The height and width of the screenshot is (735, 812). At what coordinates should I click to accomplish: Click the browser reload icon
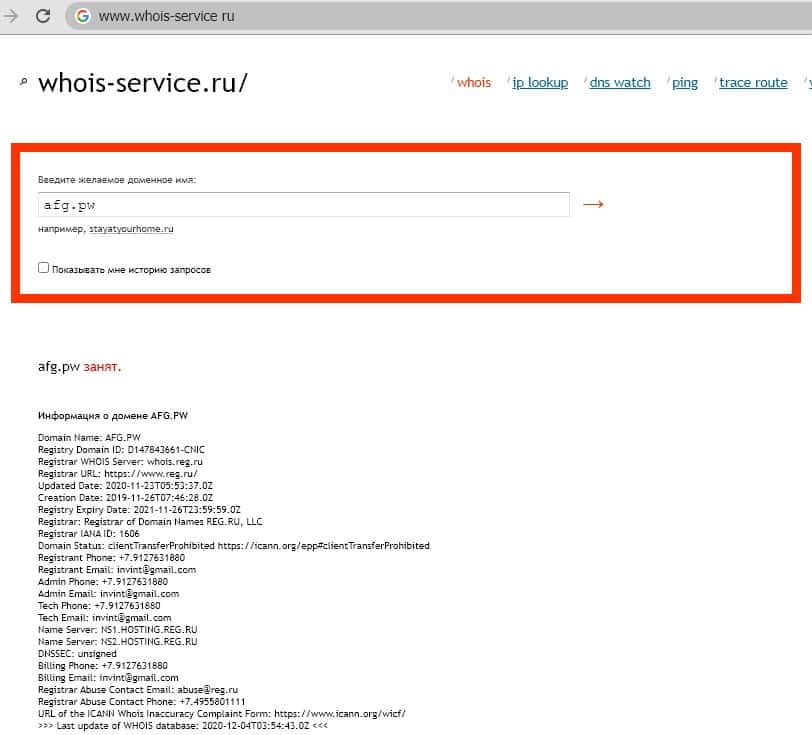[x=43, y=16]
